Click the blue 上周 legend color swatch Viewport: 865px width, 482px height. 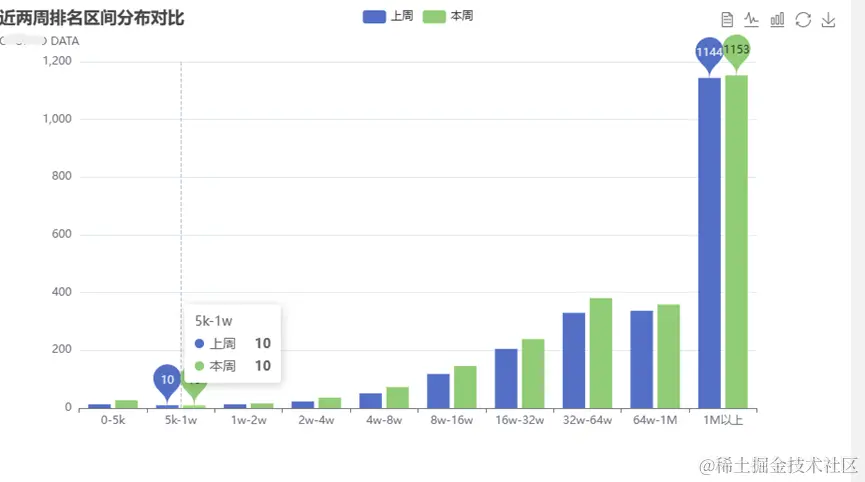375,17
